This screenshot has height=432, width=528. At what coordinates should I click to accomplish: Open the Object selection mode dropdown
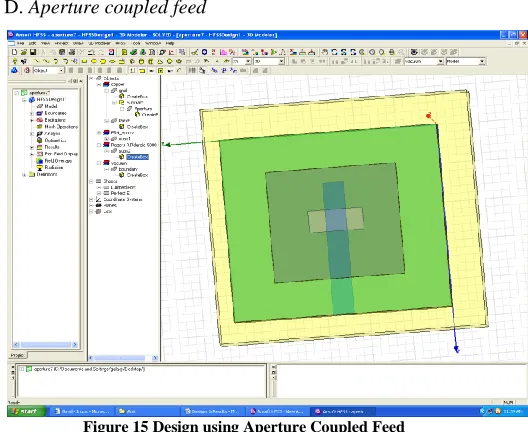point(61,70)
